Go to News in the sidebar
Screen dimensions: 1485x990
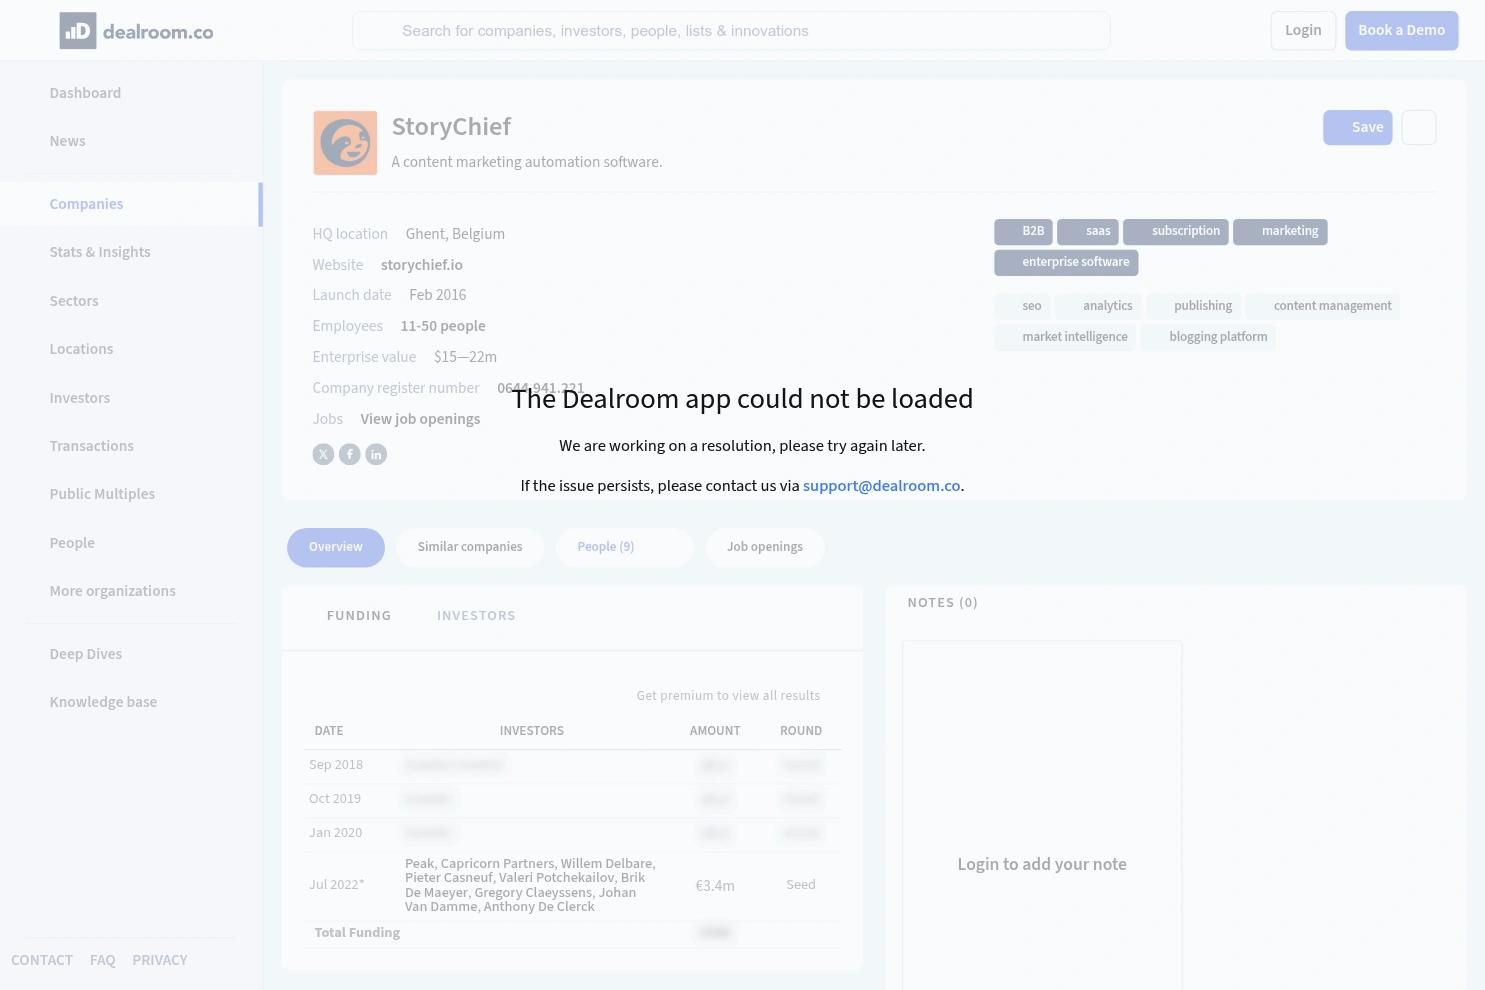[x=68, y=141]
